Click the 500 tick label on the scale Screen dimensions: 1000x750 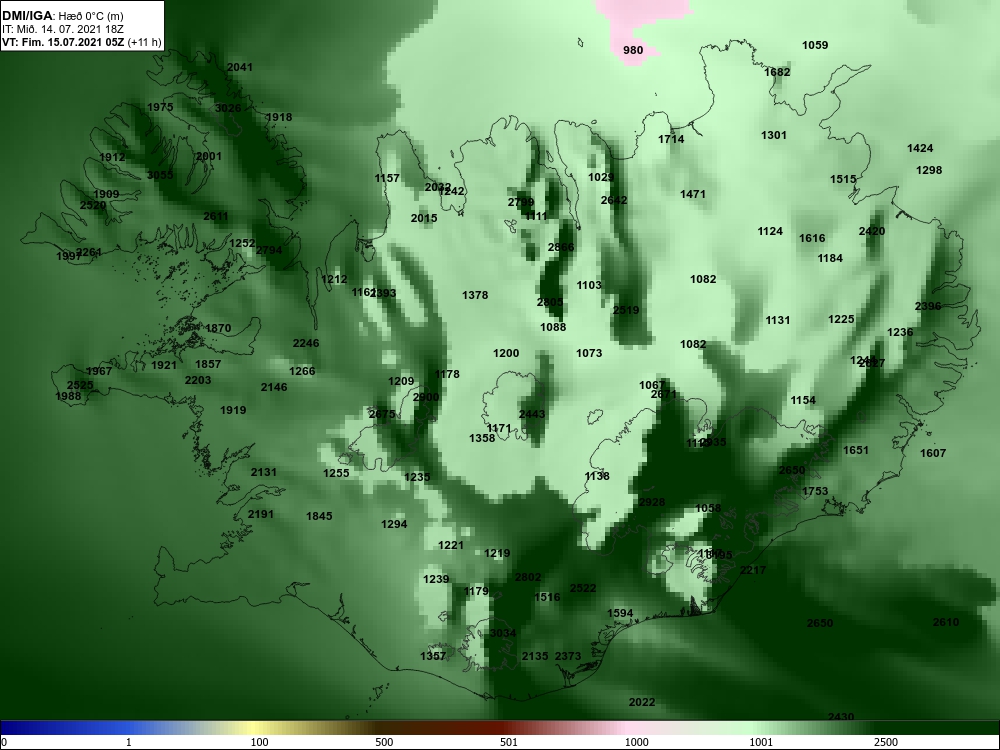click(384, 742)
